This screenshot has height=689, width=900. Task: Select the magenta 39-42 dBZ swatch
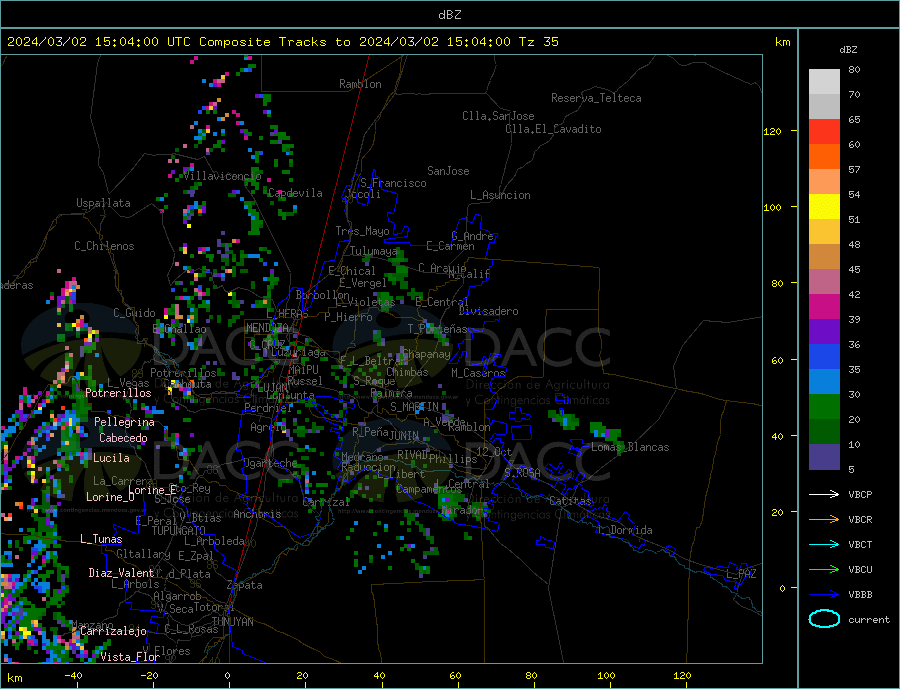click(x=824, y=307)
